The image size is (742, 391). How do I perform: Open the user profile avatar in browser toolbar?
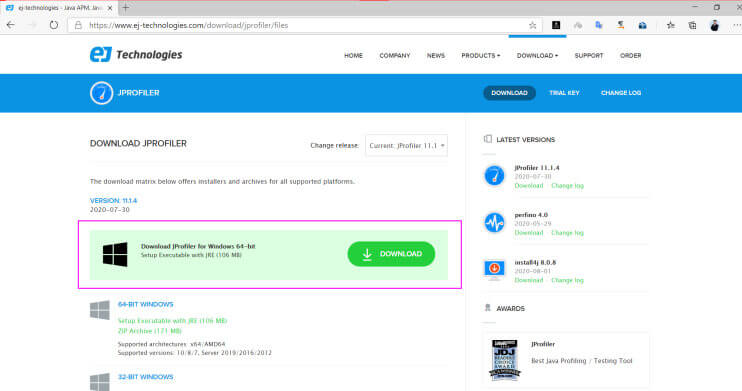click(714, 25)
